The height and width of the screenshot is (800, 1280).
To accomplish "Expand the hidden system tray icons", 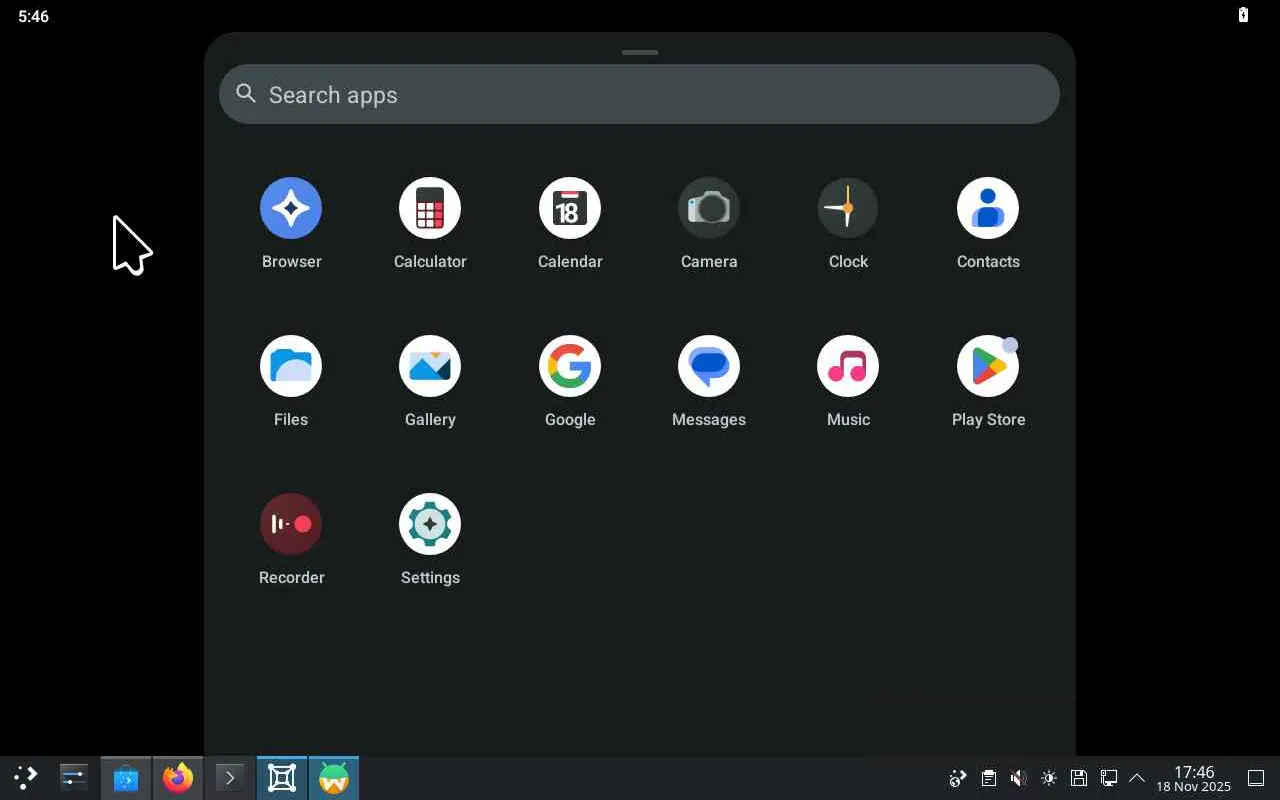I will (1137, 778).
